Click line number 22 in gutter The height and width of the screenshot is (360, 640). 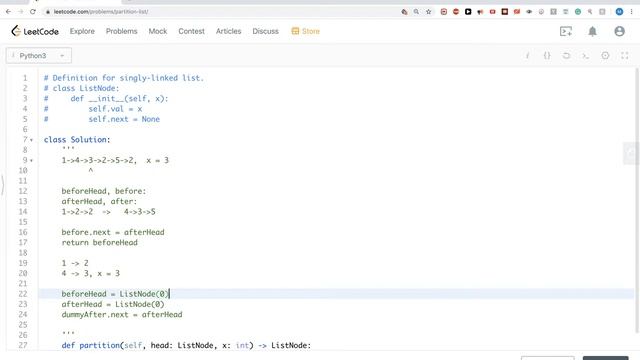click(x=23, y=294)
